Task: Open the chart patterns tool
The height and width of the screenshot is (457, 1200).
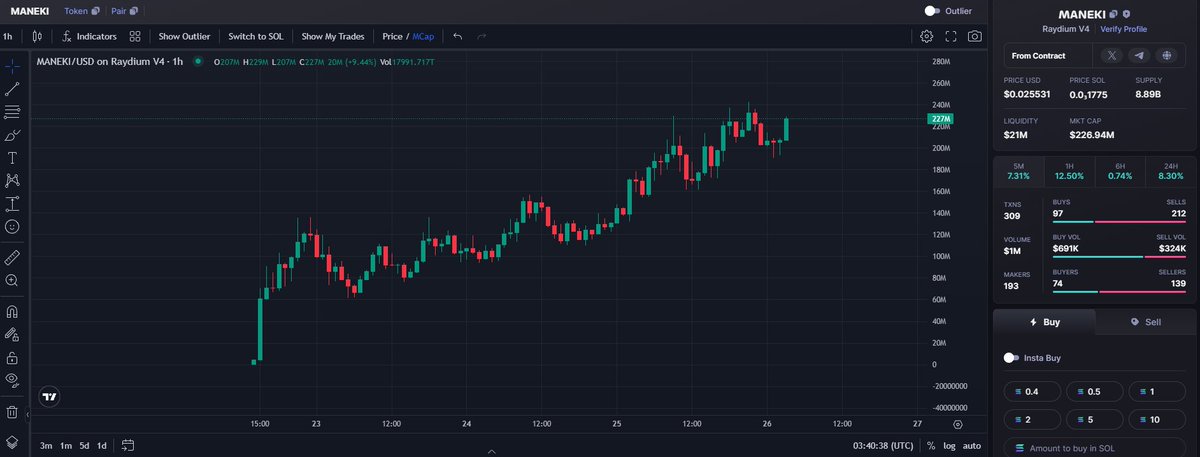Action: (12, 181)
